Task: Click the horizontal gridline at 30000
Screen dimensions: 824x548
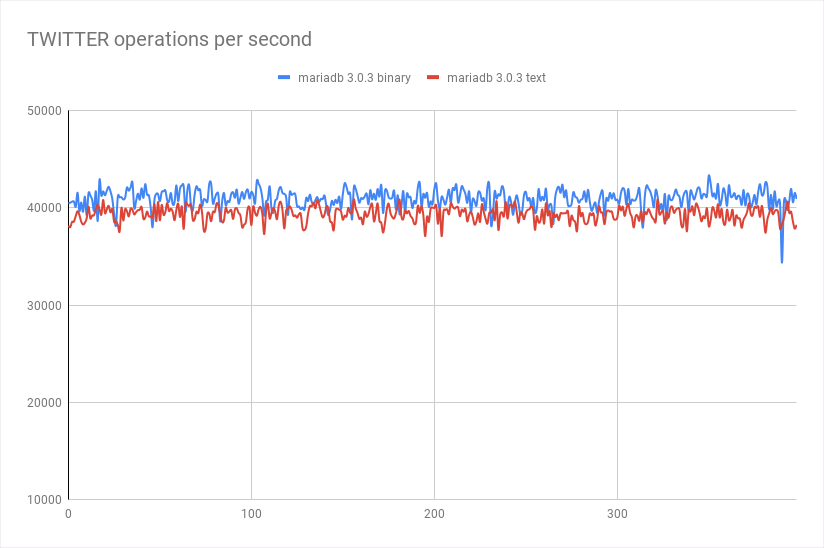Action: click(432, 305)
